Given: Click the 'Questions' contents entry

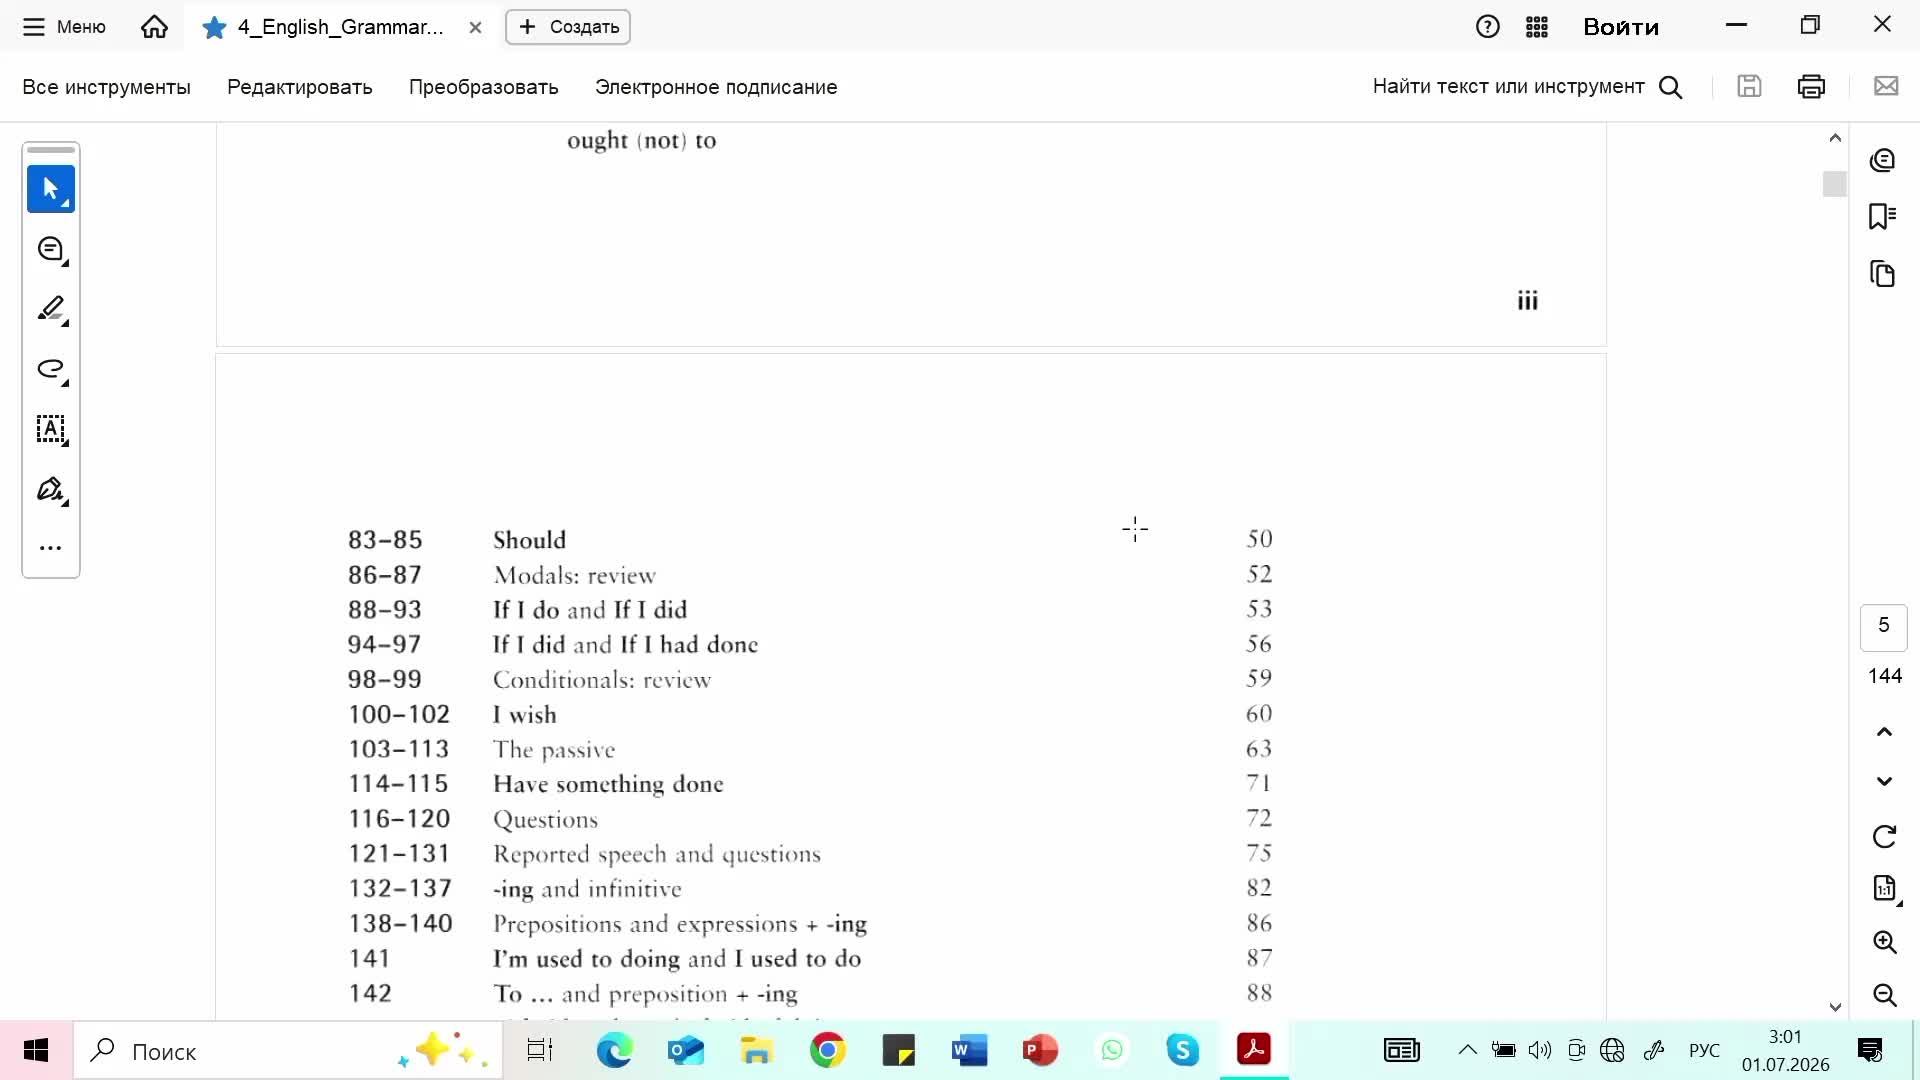Looking at the screenshot, I should [545, 820].
